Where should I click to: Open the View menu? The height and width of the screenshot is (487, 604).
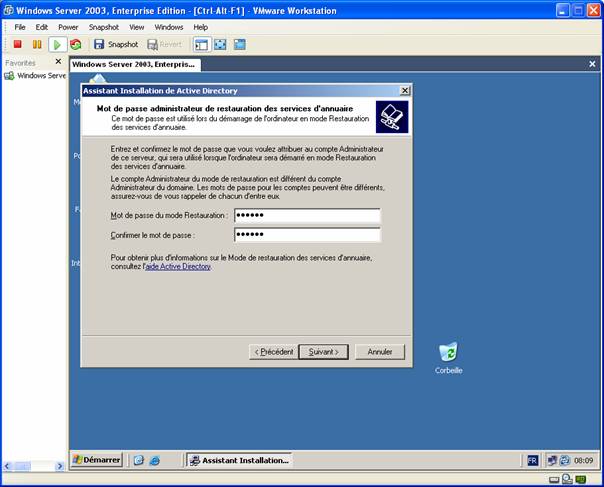(x=136, y=27)
